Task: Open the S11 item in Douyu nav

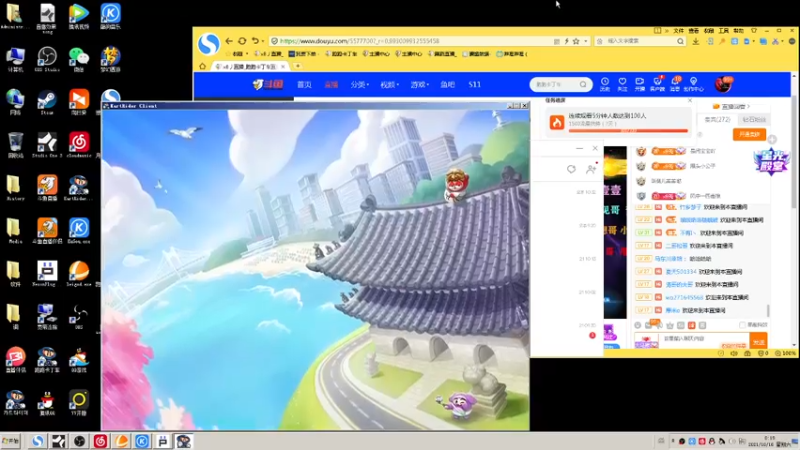Action: (x=474, y=85)
